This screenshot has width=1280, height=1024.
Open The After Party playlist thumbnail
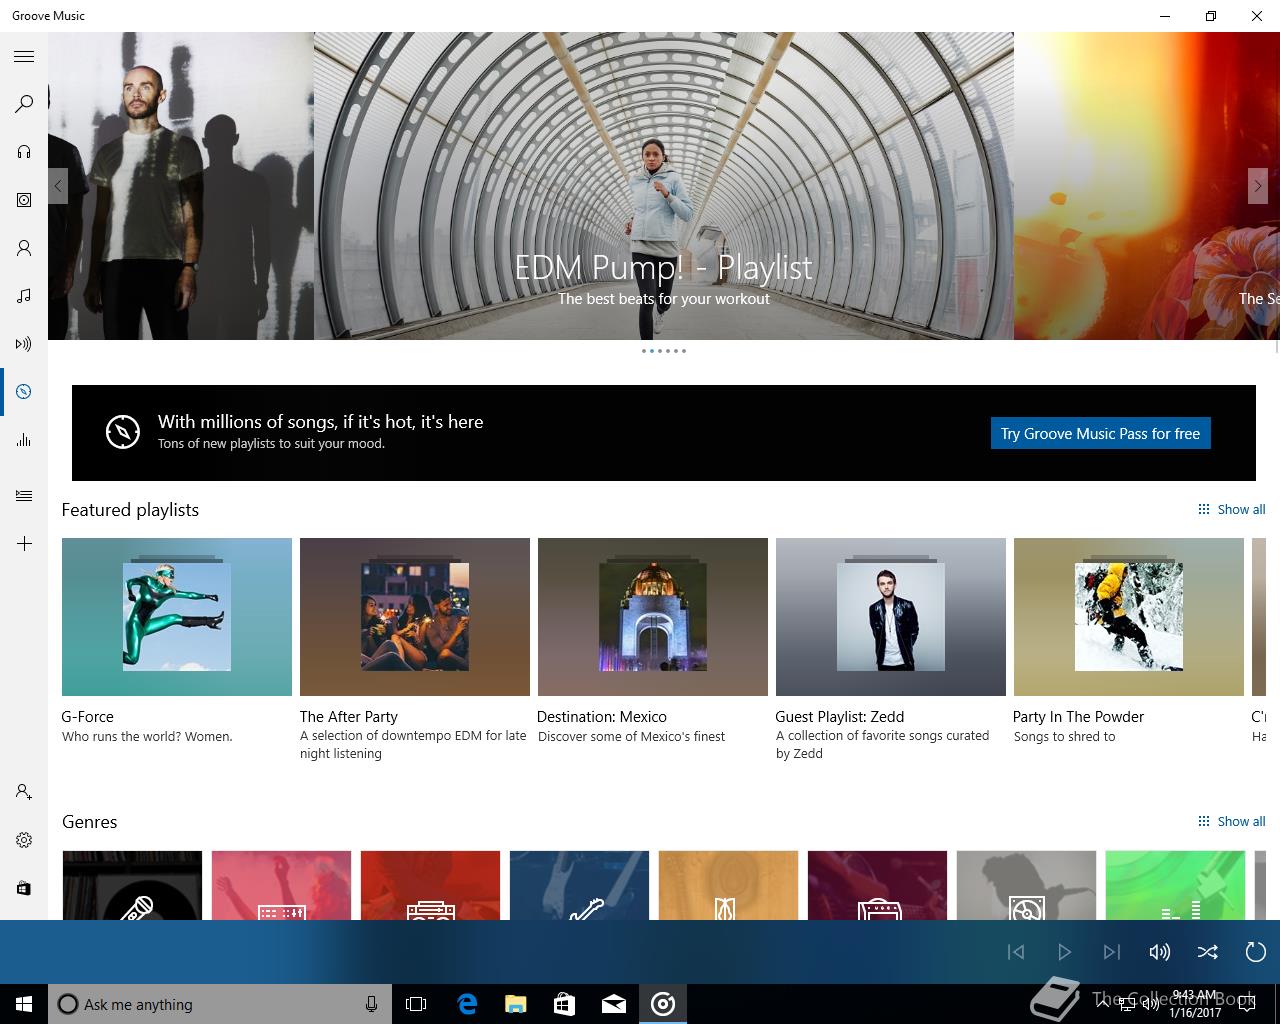click(415, 617)
